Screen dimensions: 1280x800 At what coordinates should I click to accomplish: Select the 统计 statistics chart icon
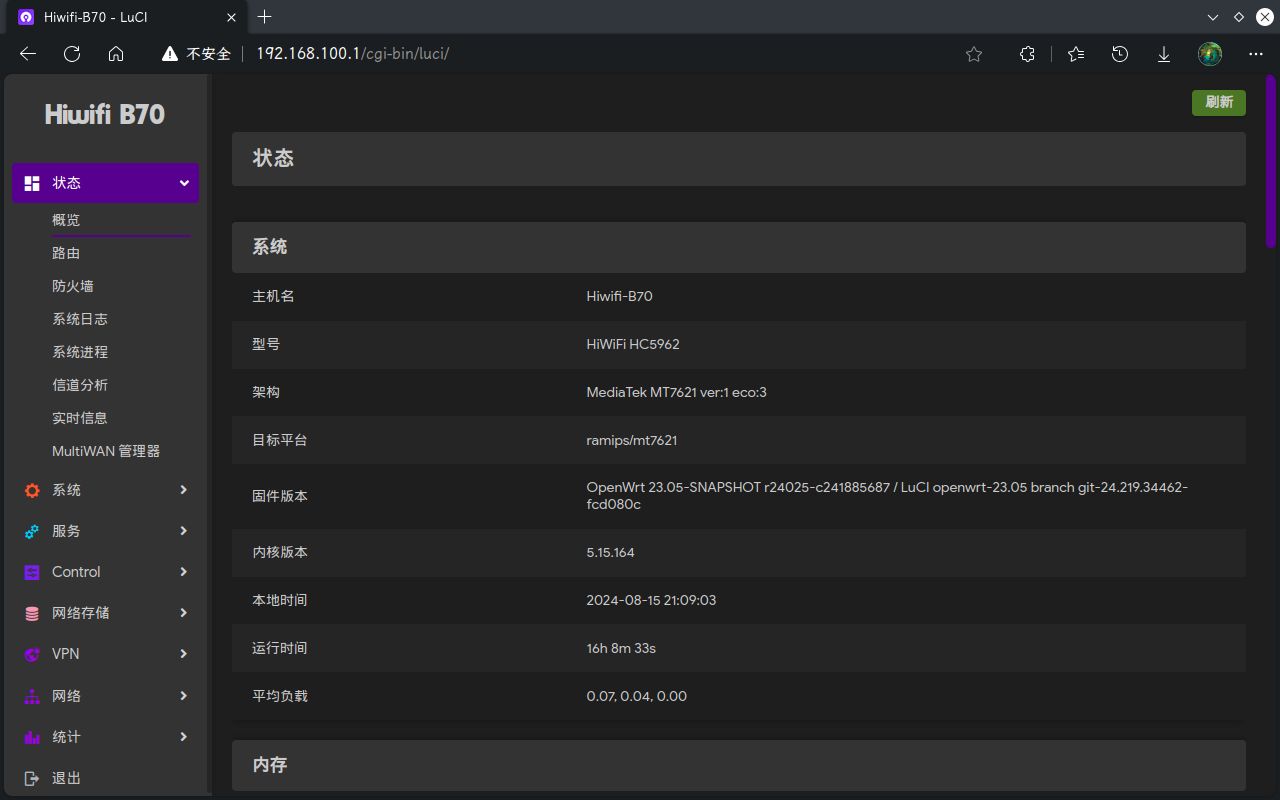(32, 737)
